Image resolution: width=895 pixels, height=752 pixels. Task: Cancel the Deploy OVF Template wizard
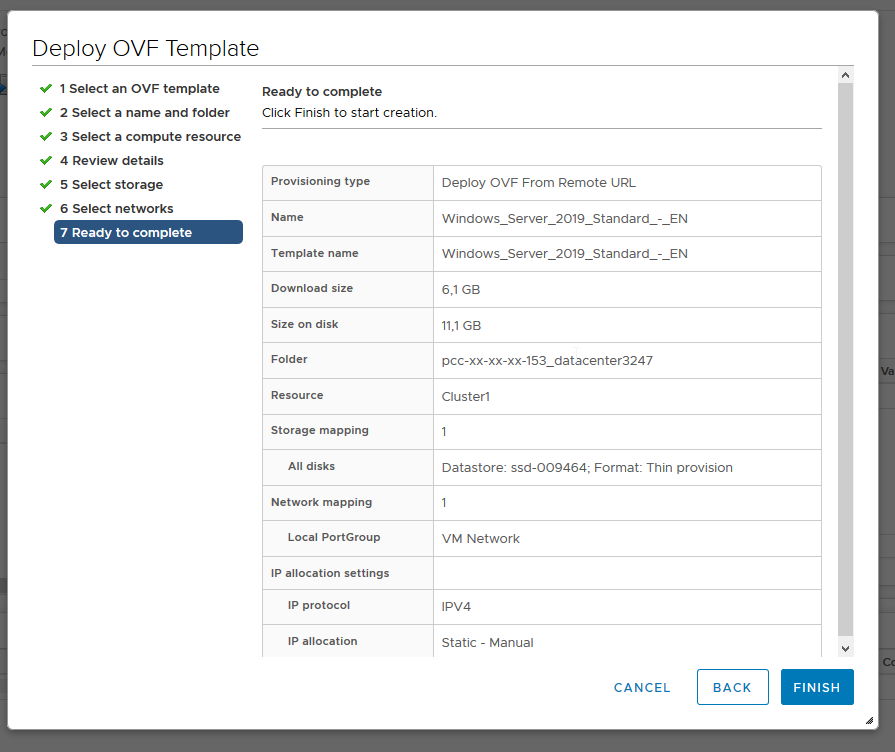click(642, 688)
